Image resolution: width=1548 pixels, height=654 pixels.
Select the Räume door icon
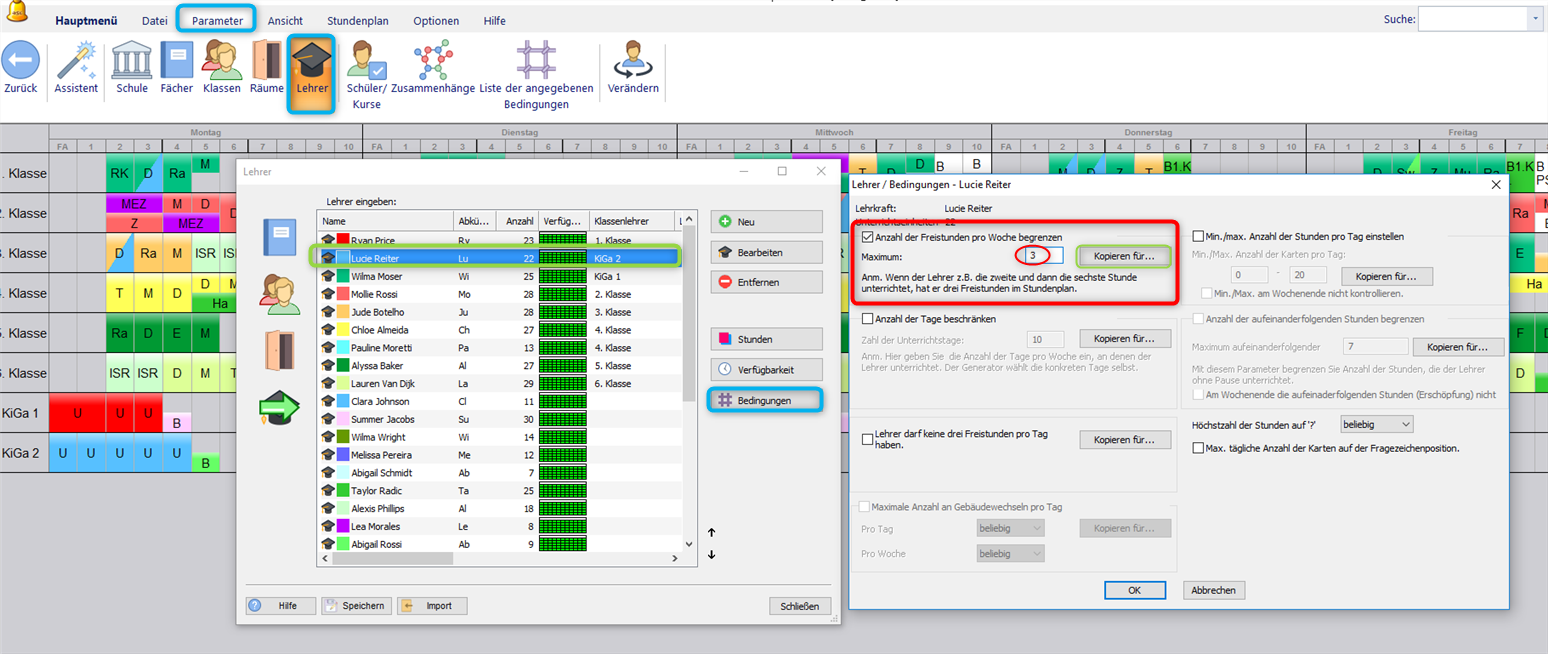coord(267,61)
